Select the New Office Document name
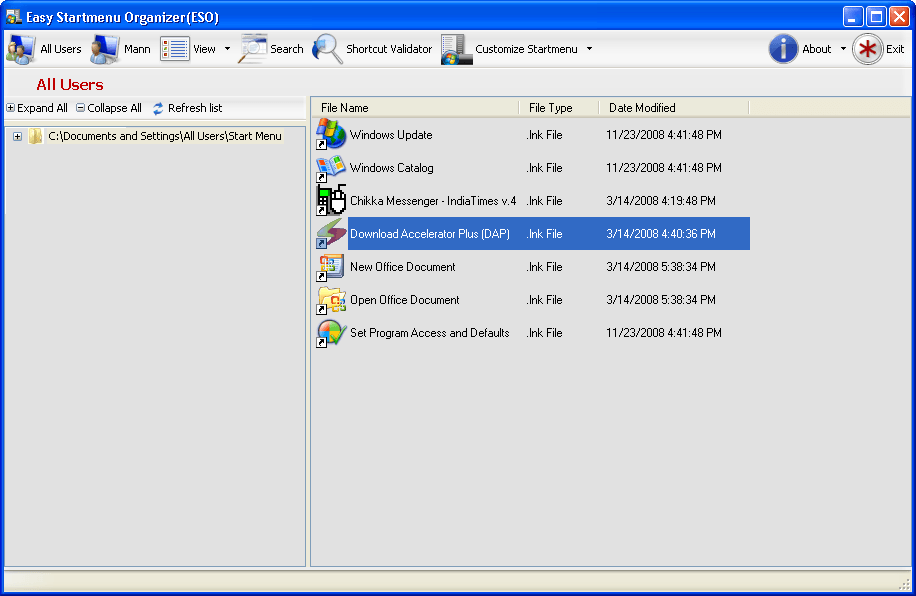 (403, 267)
